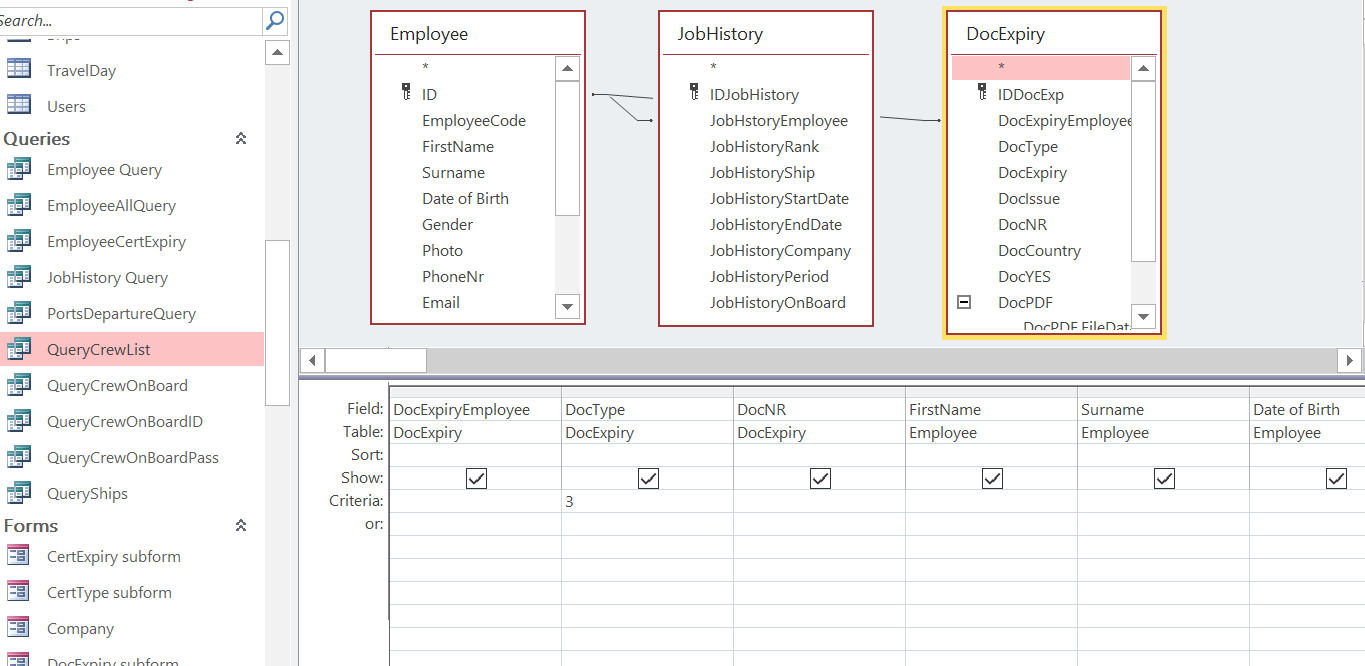Click the key icon beside IDDocExp
The image size is (1365, 666).
pos(982,93)
